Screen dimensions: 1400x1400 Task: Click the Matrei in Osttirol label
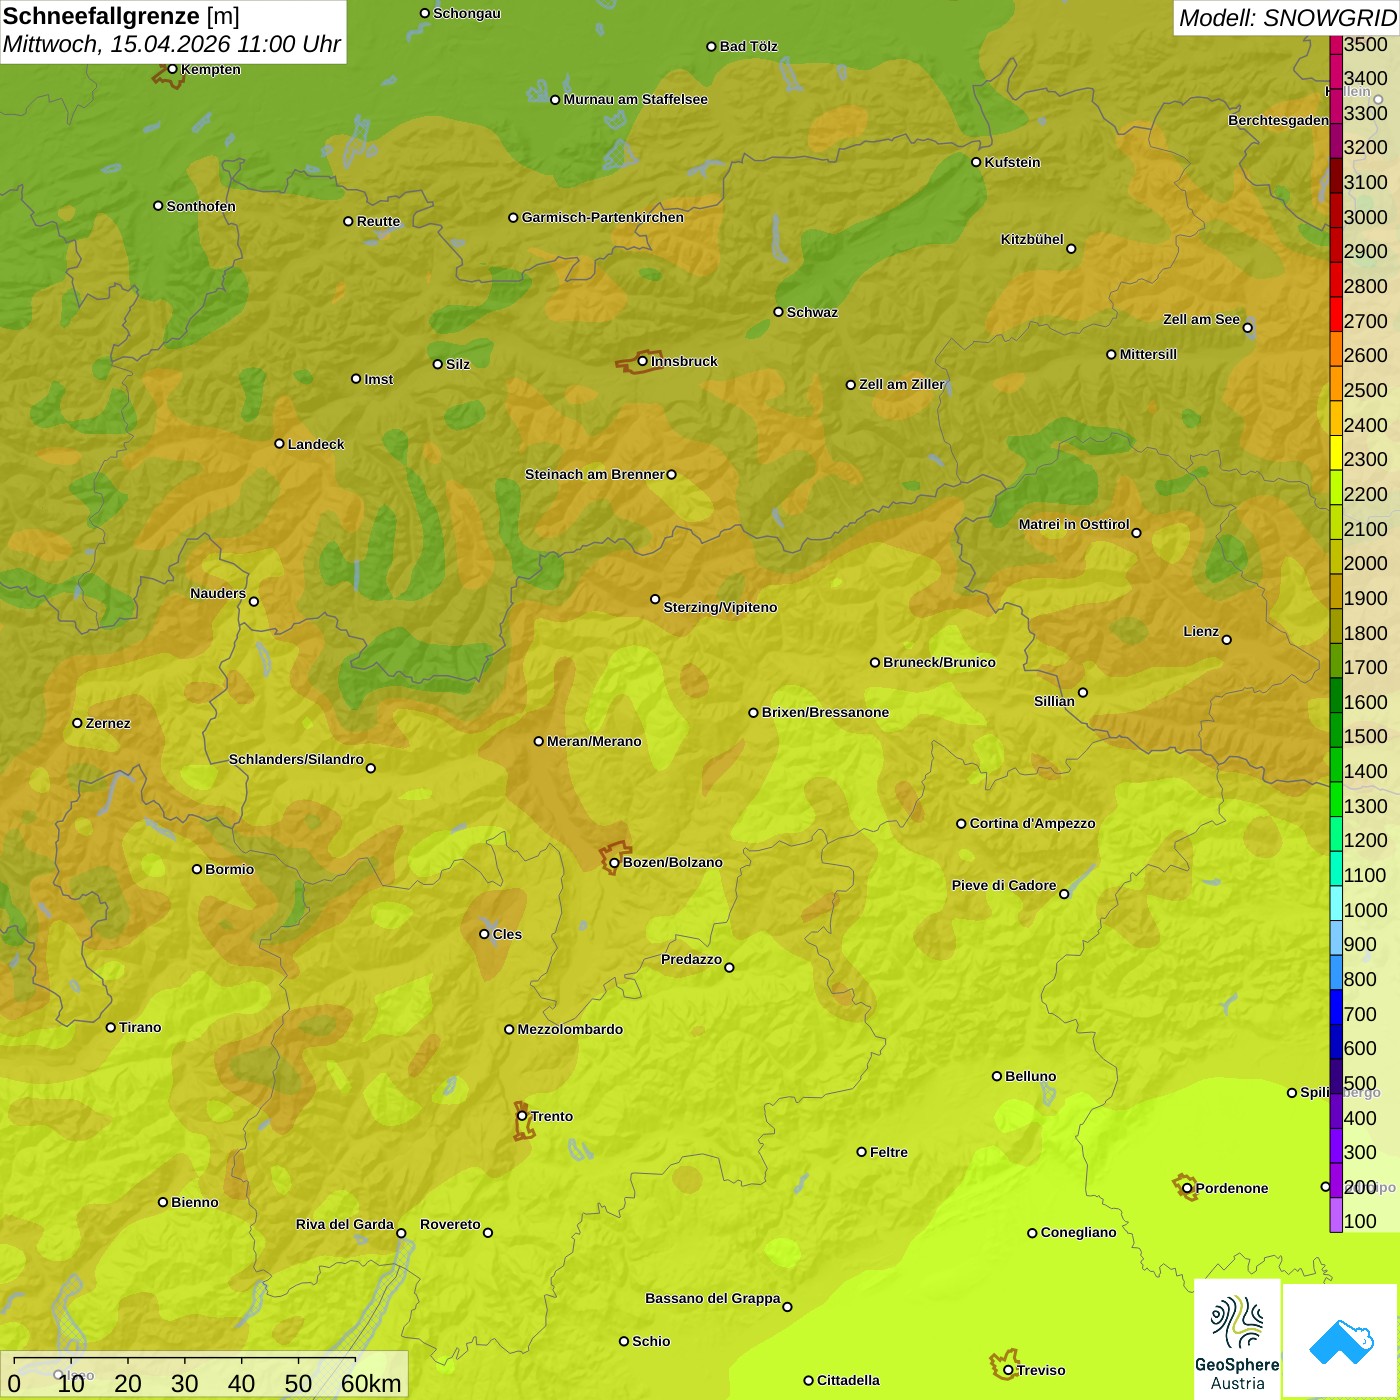coord(1074,524)
